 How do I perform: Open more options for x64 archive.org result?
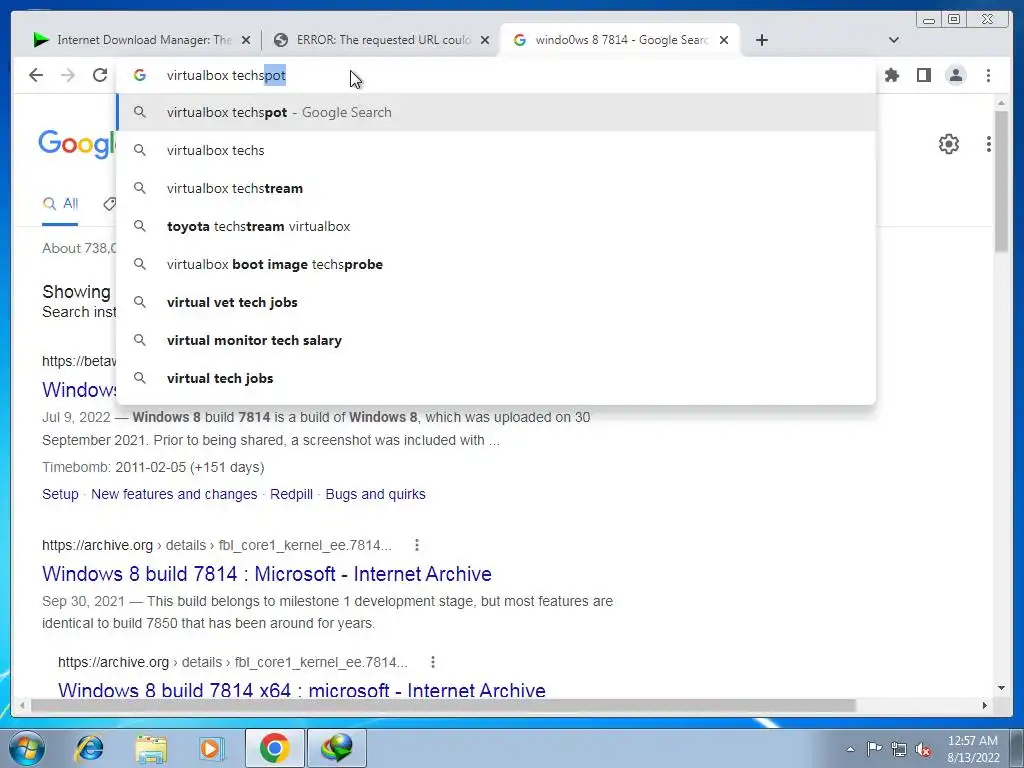coord(432,662)
